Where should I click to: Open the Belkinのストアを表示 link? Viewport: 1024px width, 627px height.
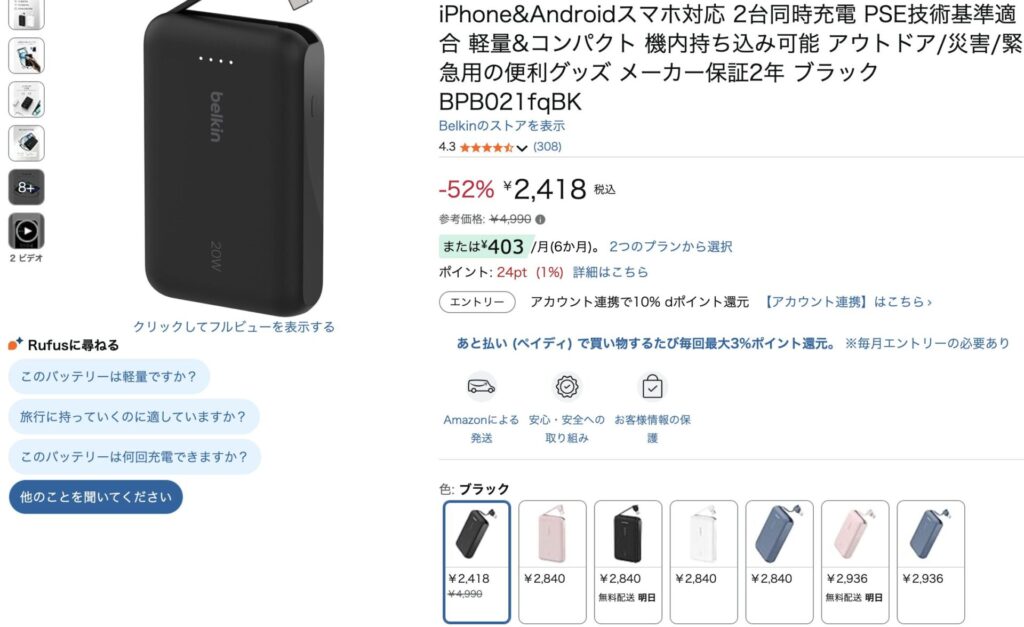pyautogui.click(x=502, y=126)
